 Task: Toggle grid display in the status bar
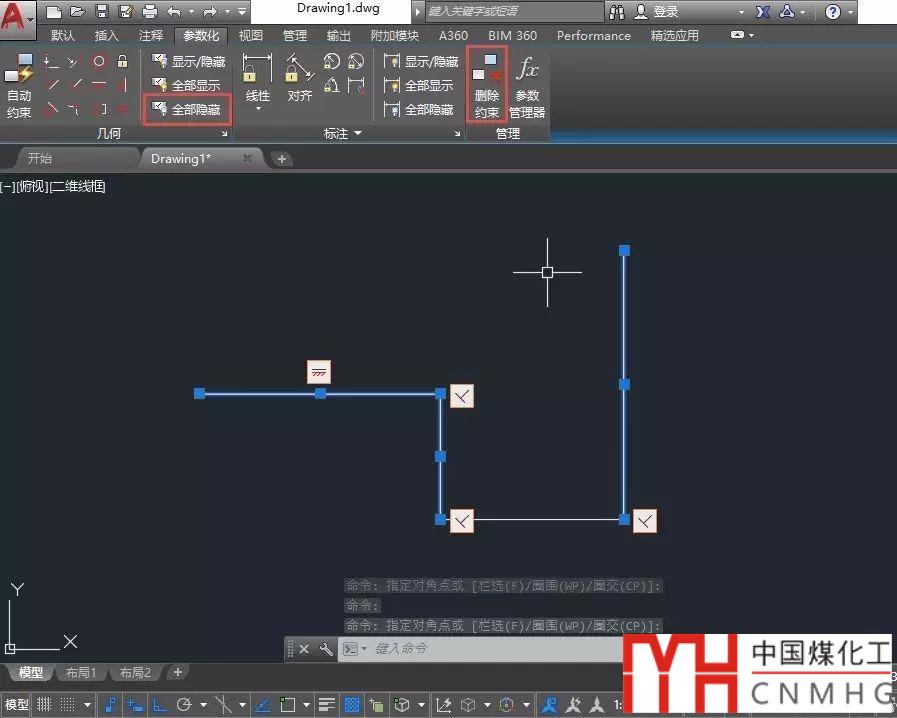click(x=43, y=705)
